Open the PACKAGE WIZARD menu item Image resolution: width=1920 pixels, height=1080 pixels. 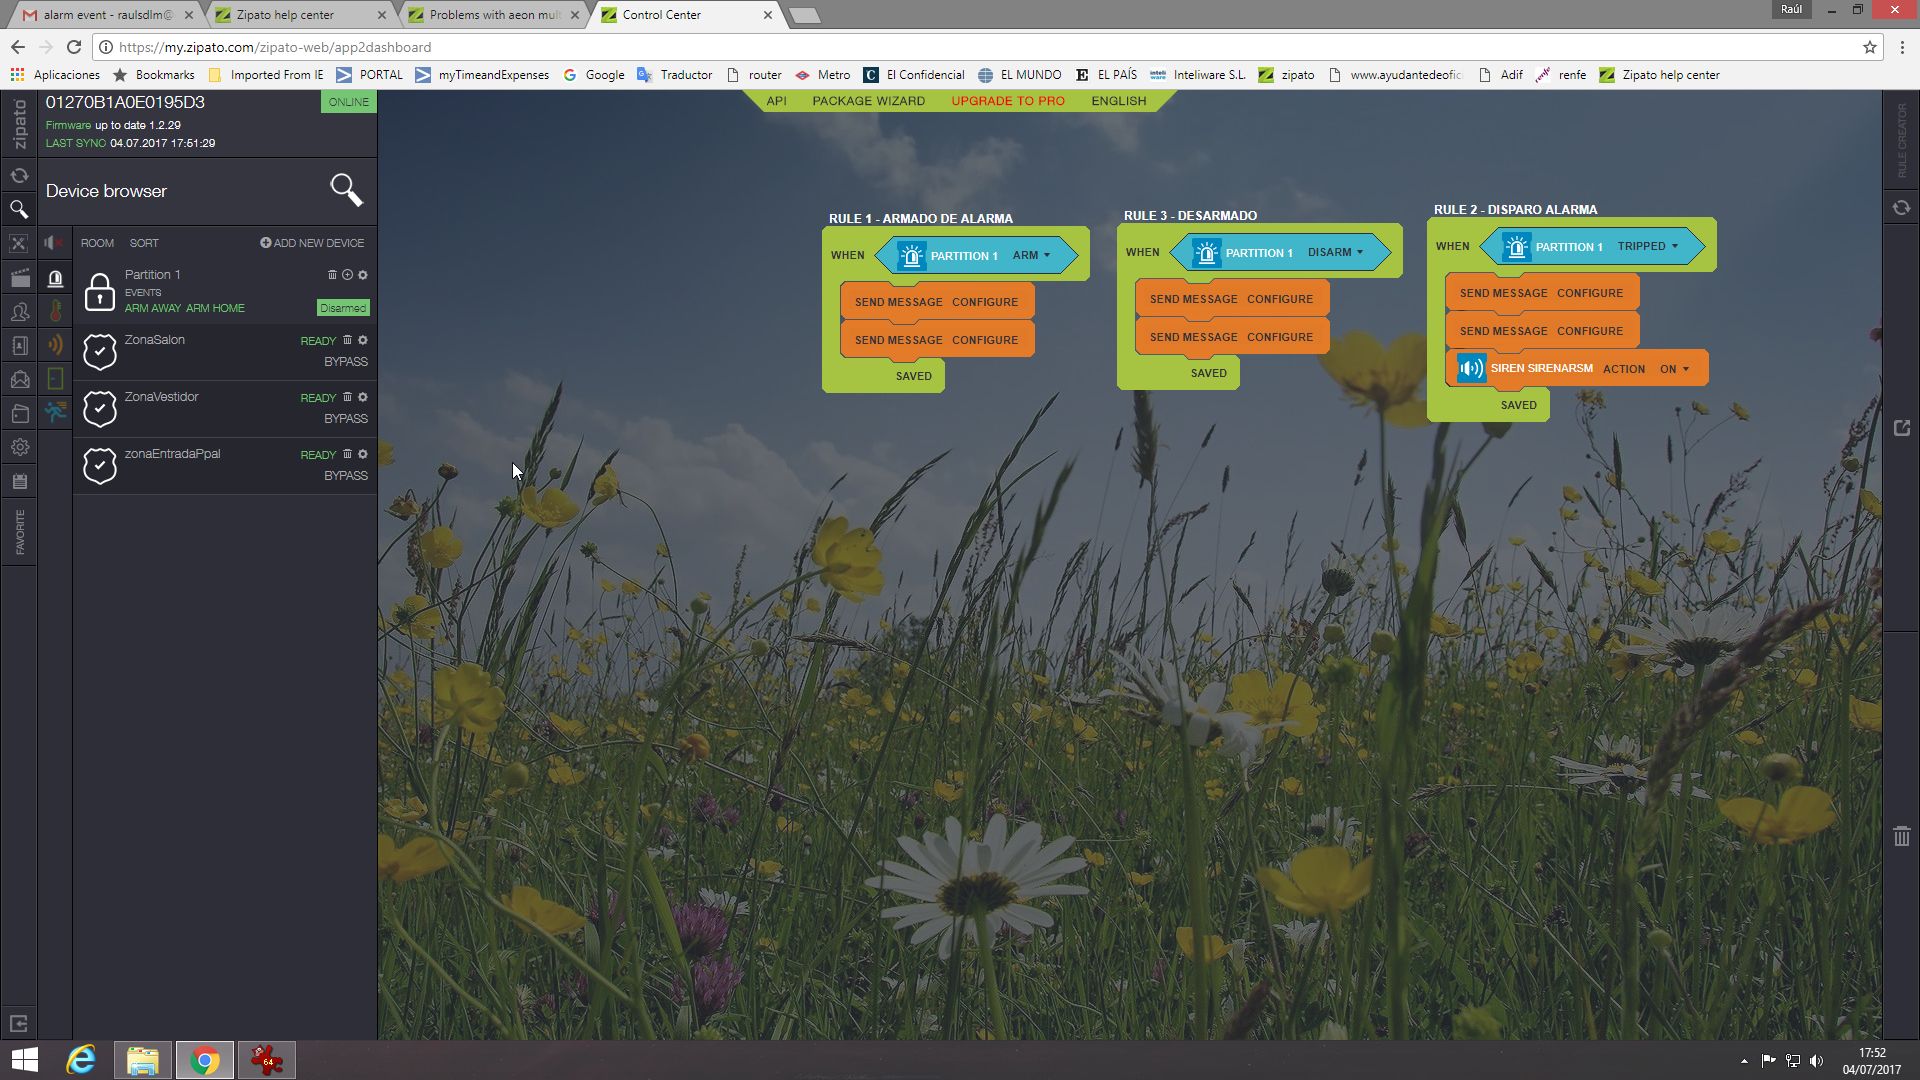(868, 101)
